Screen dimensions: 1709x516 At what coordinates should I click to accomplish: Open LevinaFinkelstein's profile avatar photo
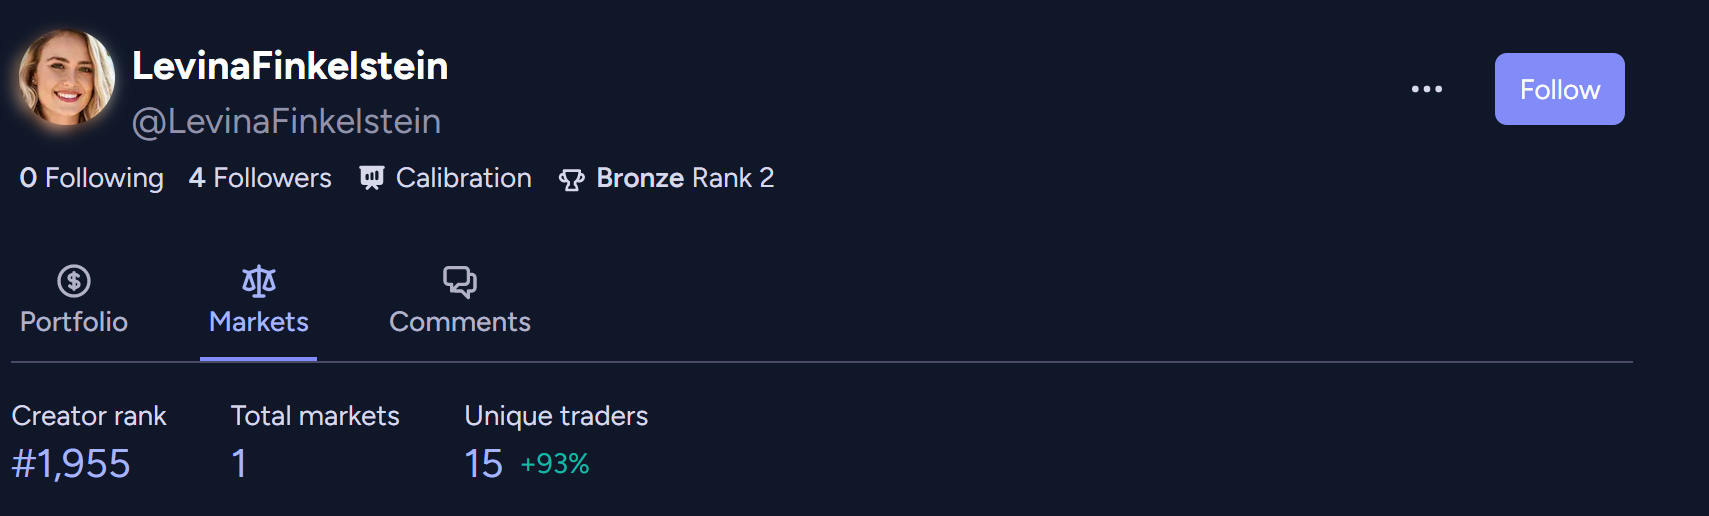[66, 78]
